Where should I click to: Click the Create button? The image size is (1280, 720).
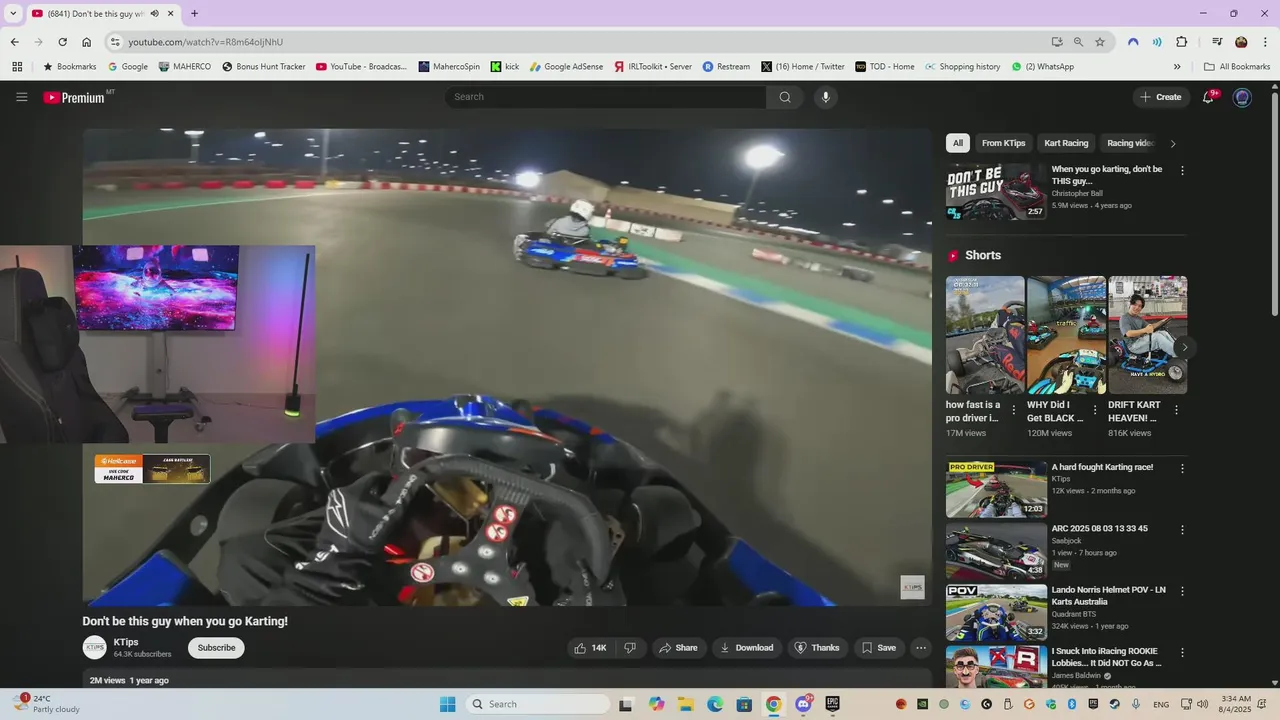1161,97
